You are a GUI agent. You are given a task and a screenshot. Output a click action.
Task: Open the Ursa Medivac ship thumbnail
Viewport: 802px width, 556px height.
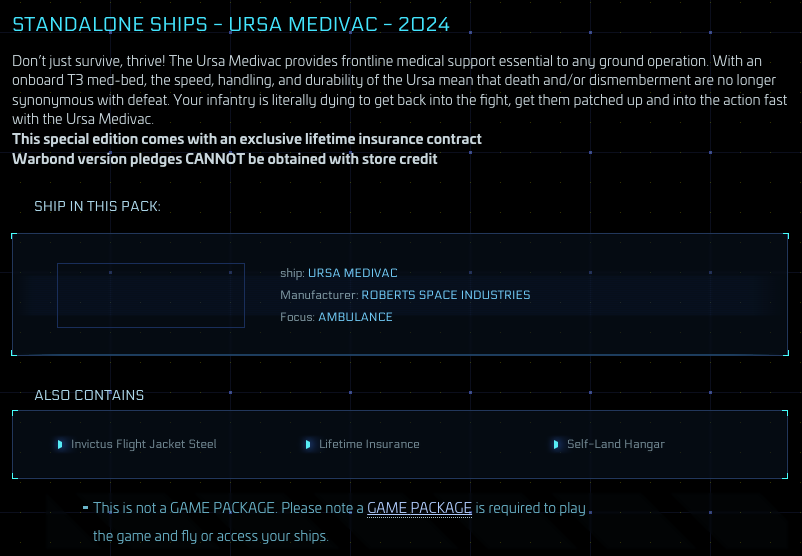(151, 295)
